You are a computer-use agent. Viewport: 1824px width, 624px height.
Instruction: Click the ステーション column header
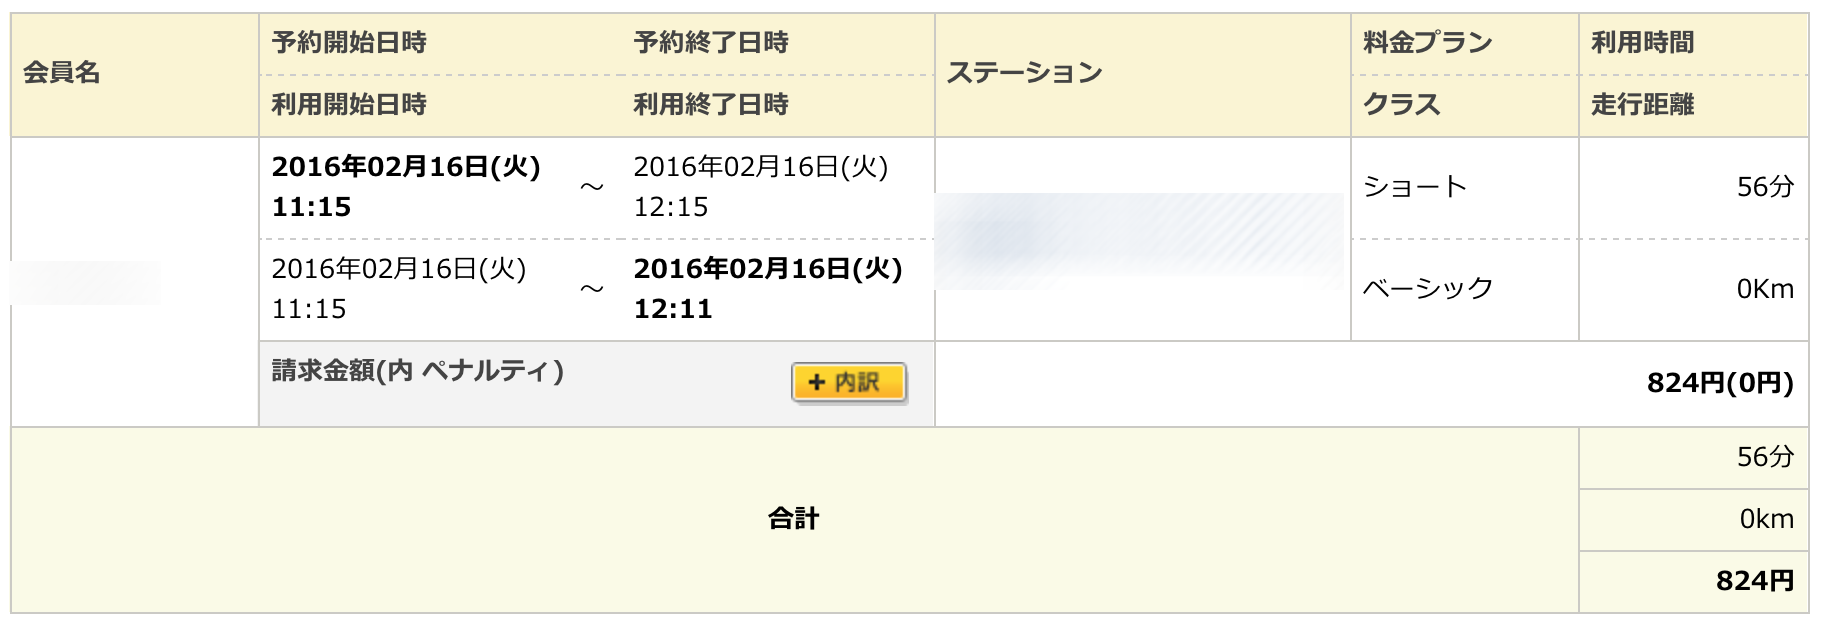(x=1024, y=73)
